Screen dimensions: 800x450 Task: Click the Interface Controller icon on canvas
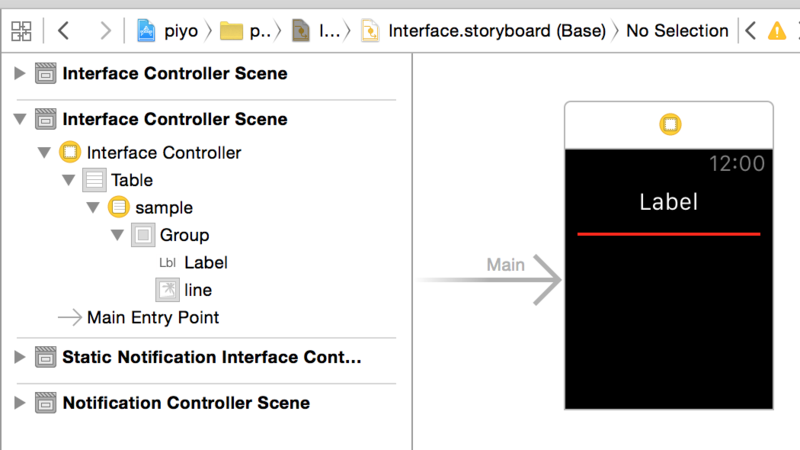669,125
